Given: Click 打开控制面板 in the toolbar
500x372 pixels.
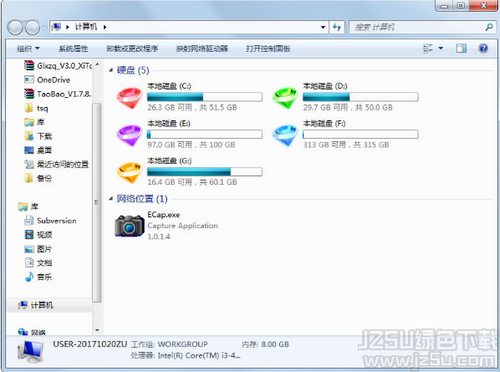Looking at the screenshot, I should point(268,49).
